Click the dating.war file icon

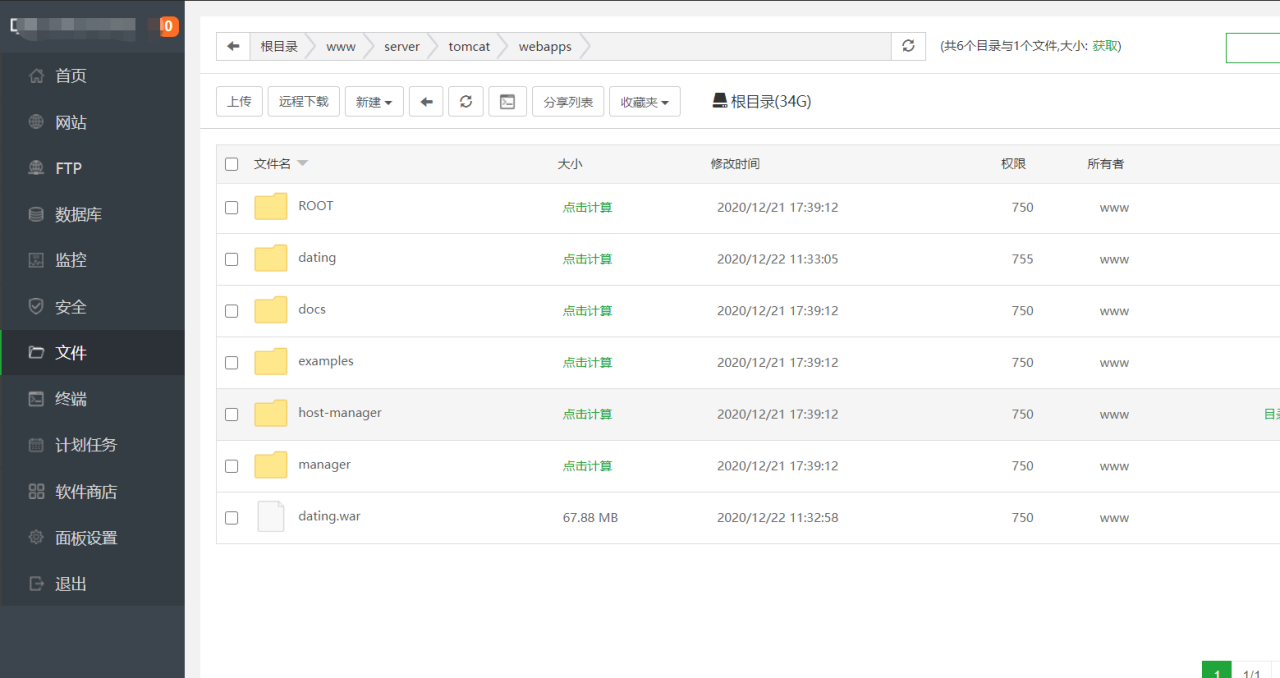point(271,517)
